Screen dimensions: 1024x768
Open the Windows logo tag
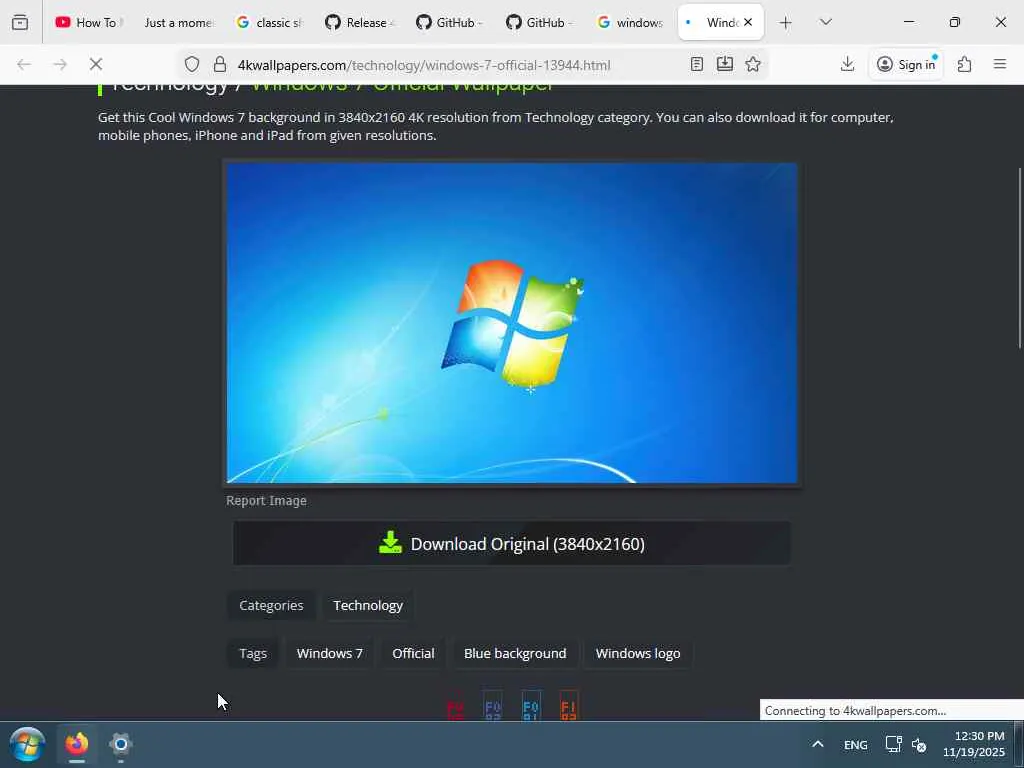[x=638, y=653]
